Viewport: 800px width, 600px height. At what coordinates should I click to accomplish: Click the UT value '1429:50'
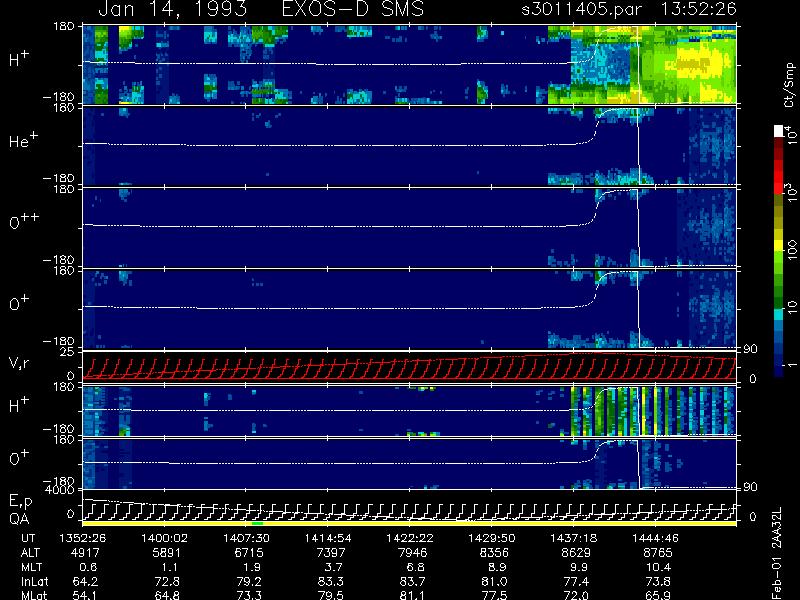491,538
